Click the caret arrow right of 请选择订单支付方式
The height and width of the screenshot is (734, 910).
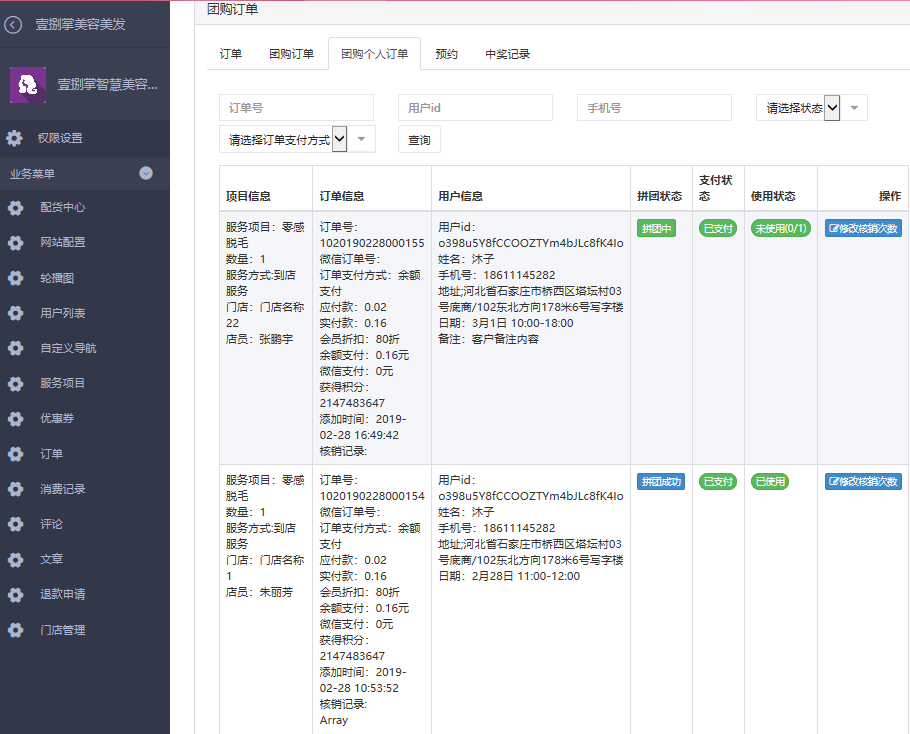point(362,139)
